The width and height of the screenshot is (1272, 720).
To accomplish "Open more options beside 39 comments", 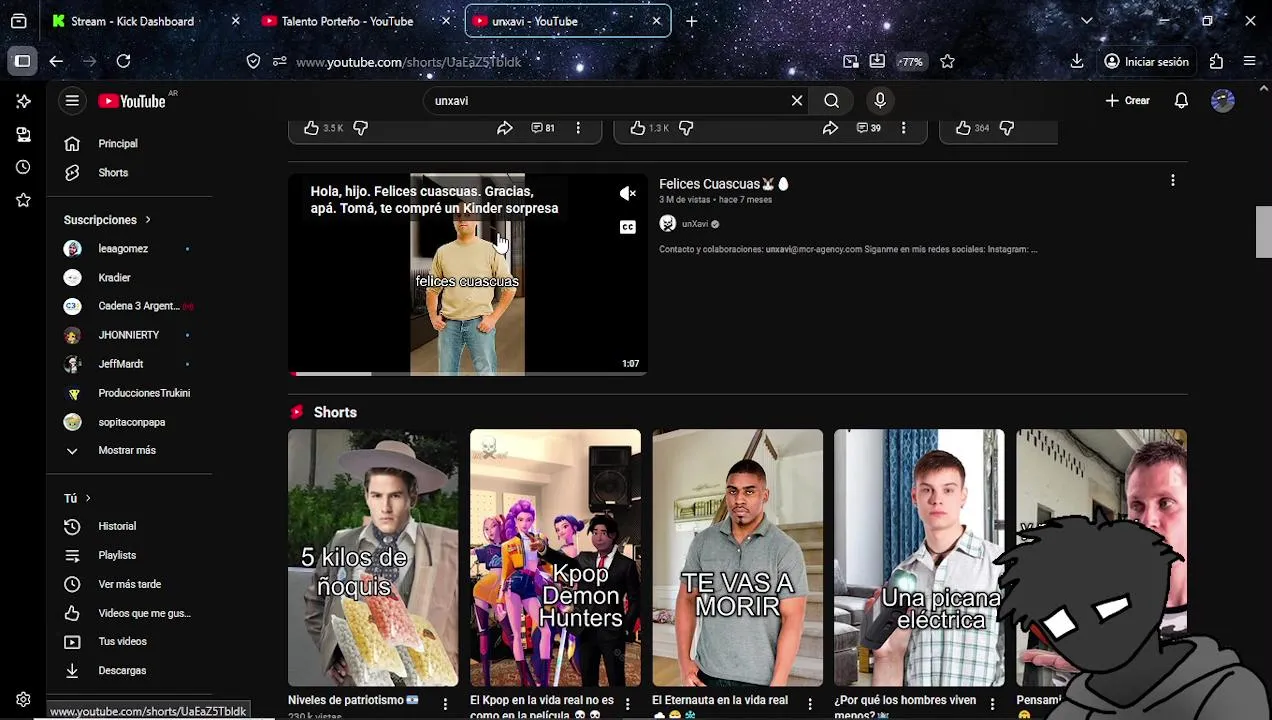I will click(903, 128).
